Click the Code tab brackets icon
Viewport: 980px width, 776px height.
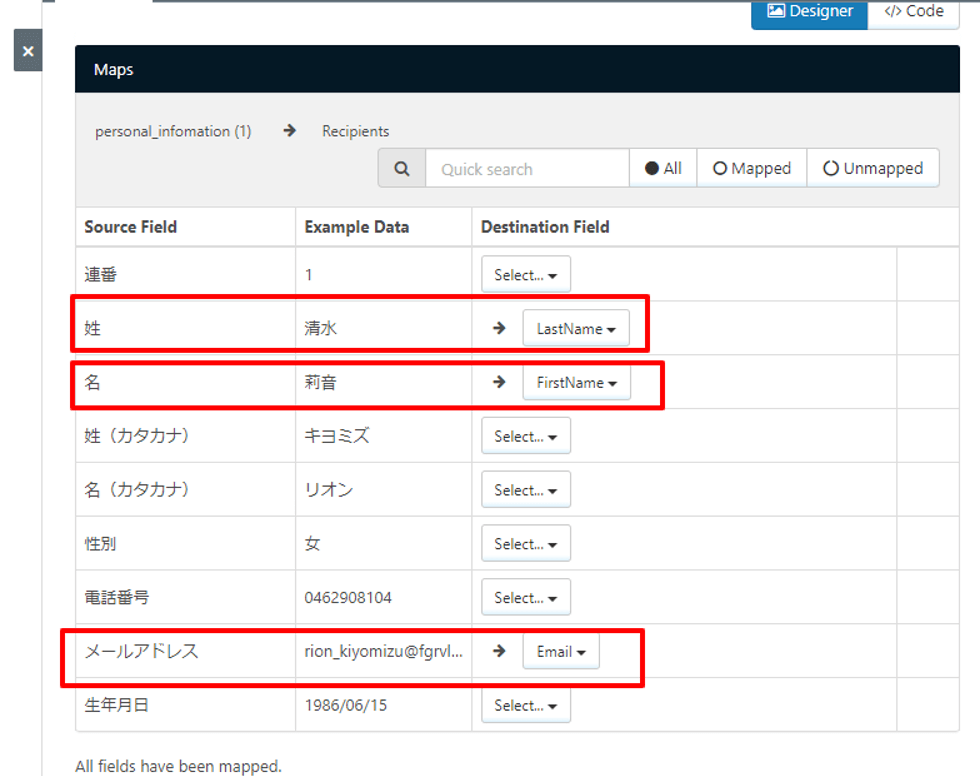click(892, 11)
